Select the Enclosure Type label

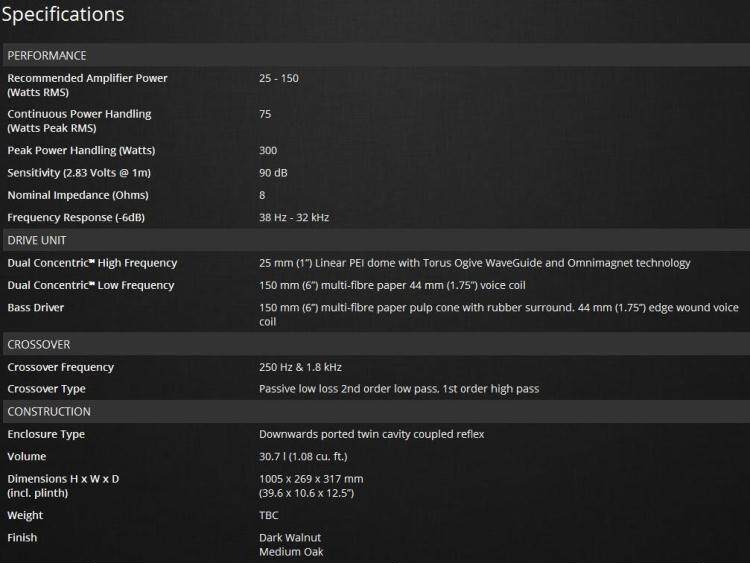click(x=46, y=434)
